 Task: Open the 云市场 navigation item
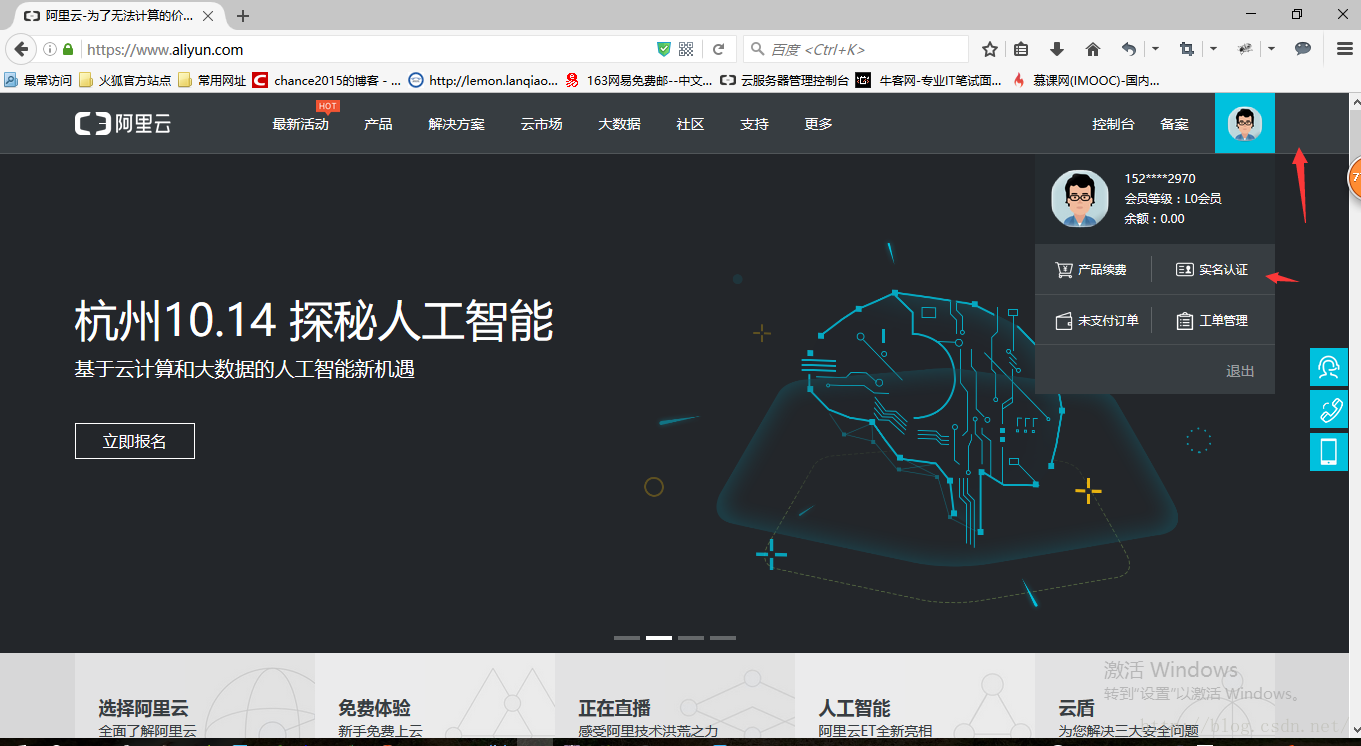541,124
